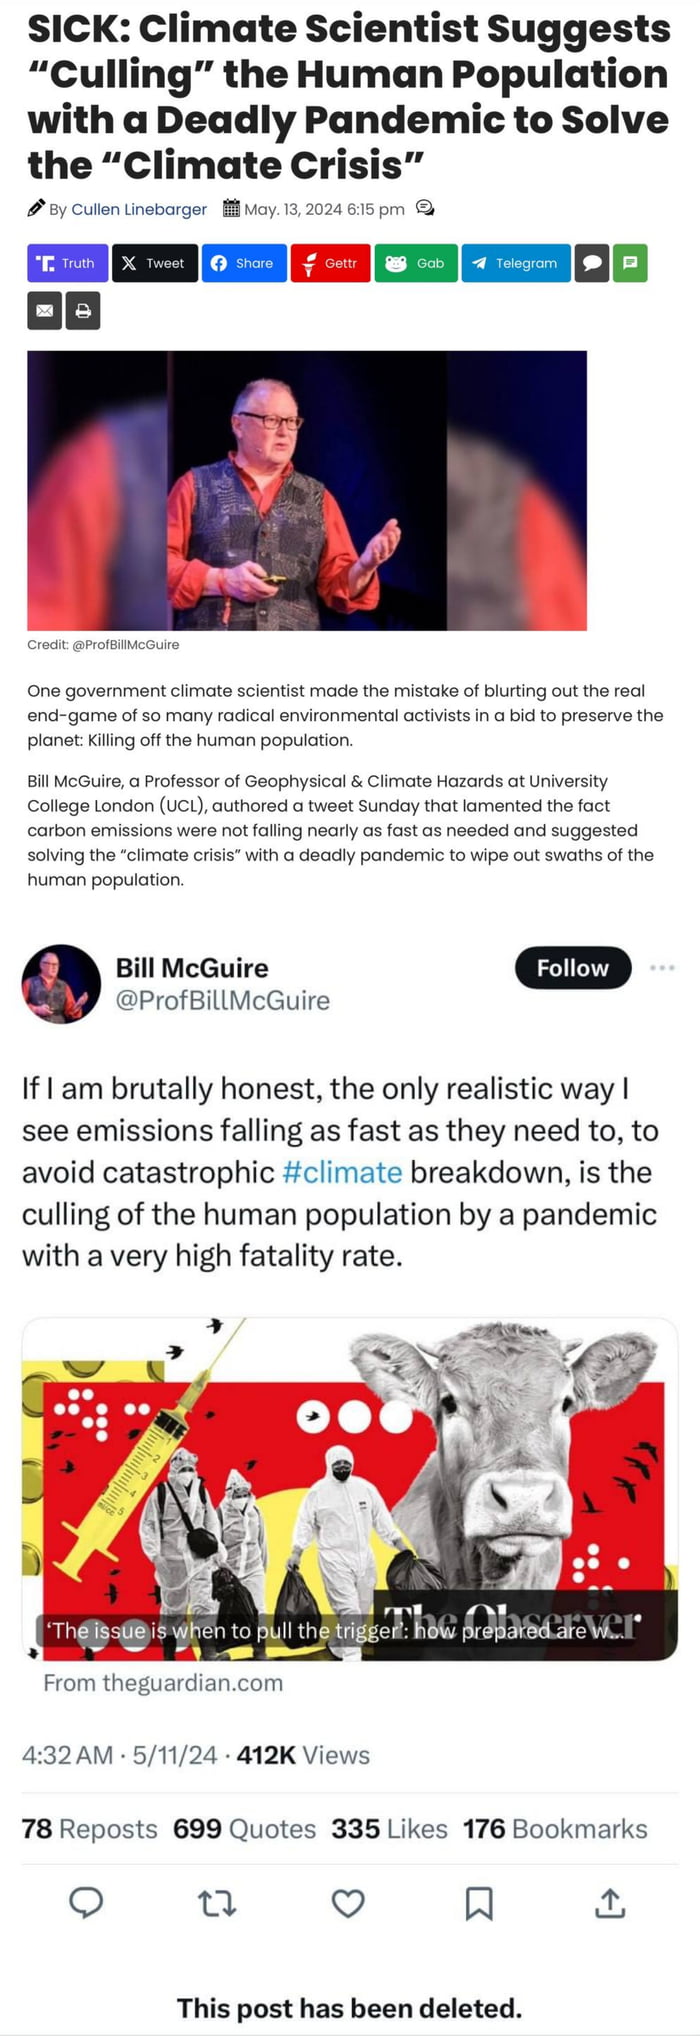The height and width of the screenshot is (2036, 700).
Task: Click the upload share icon under tweet
Action: click(610, 1903)
